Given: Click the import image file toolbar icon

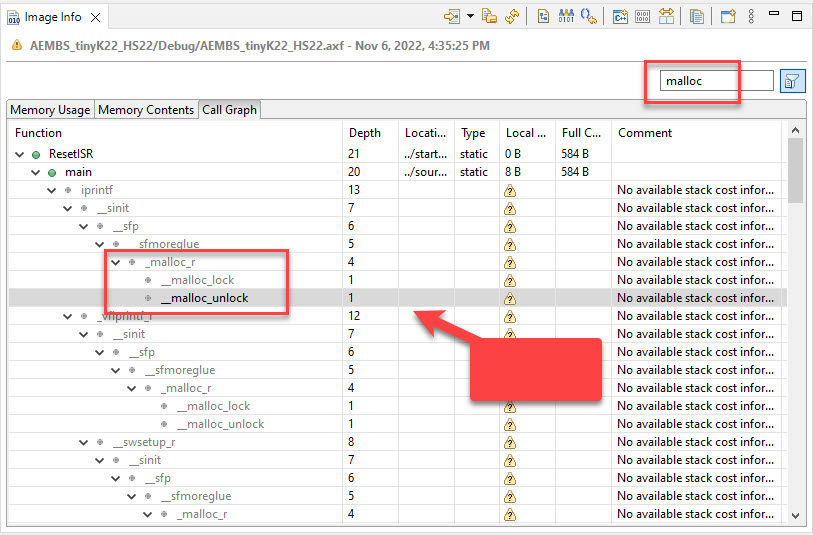Looking at the screenshot, I should 454,16.
